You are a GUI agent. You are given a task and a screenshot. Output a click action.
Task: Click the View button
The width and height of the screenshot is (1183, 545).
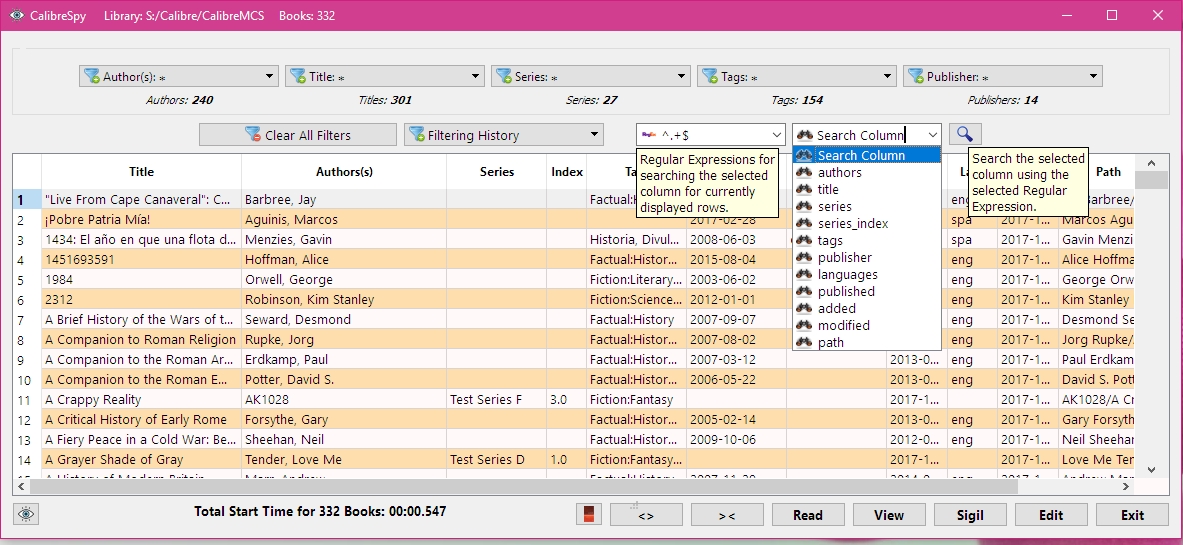(889, 515)
